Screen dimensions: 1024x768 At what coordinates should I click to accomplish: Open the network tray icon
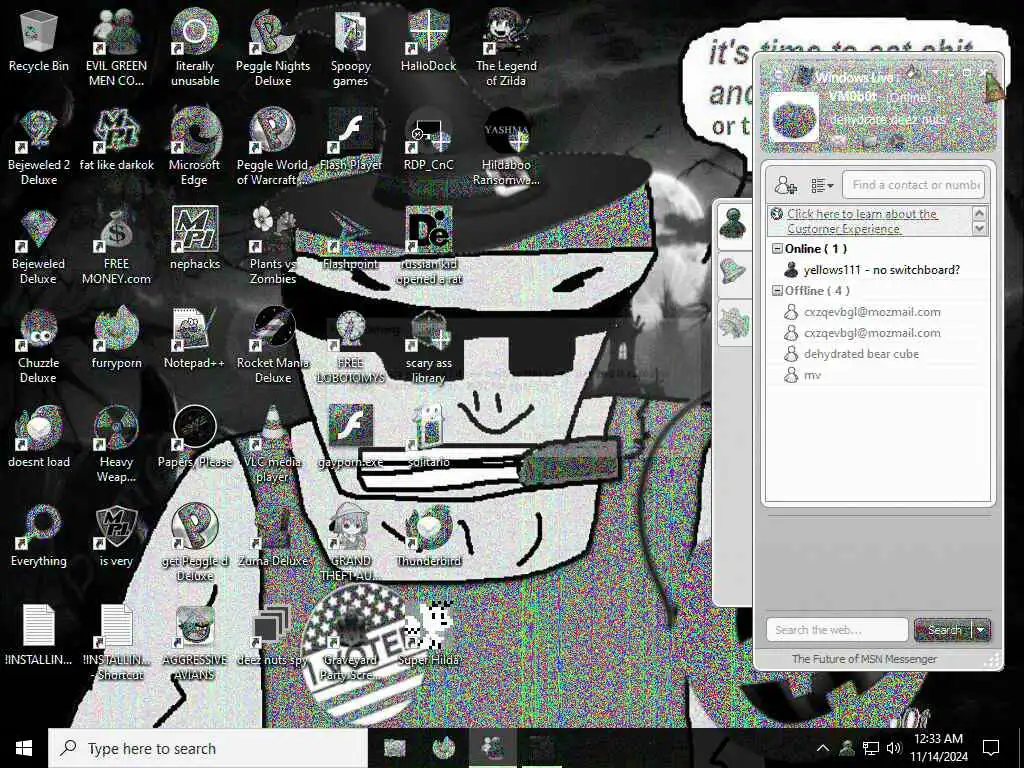pyautogui.click(x=871, y=748)
